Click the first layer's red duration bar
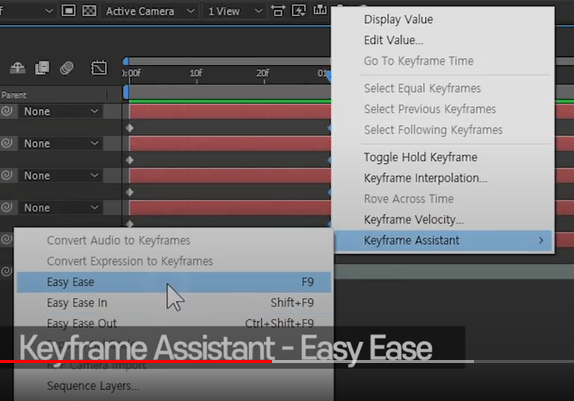The width and height of the screenshot is (574, 401). coord(230,112)
